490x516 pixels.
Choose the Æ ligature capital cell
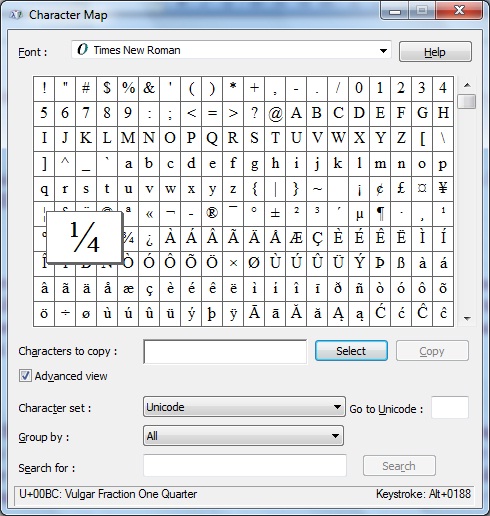tap(296, 239)
